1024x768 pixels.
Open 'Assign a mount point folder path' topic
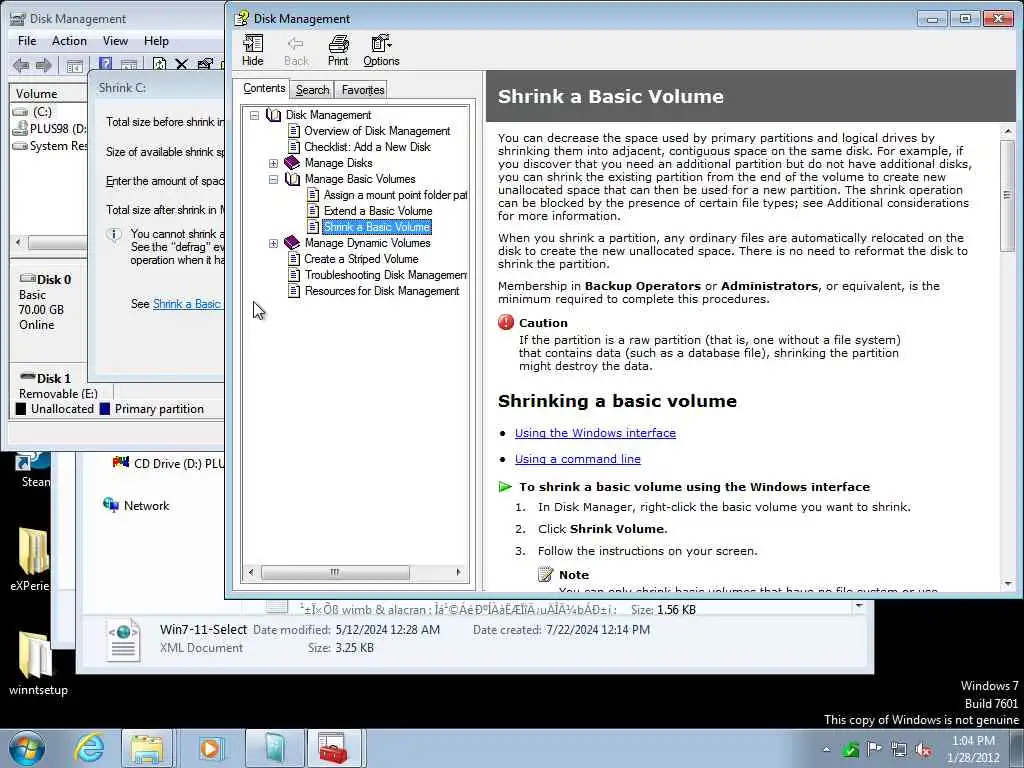coord(395,195)
